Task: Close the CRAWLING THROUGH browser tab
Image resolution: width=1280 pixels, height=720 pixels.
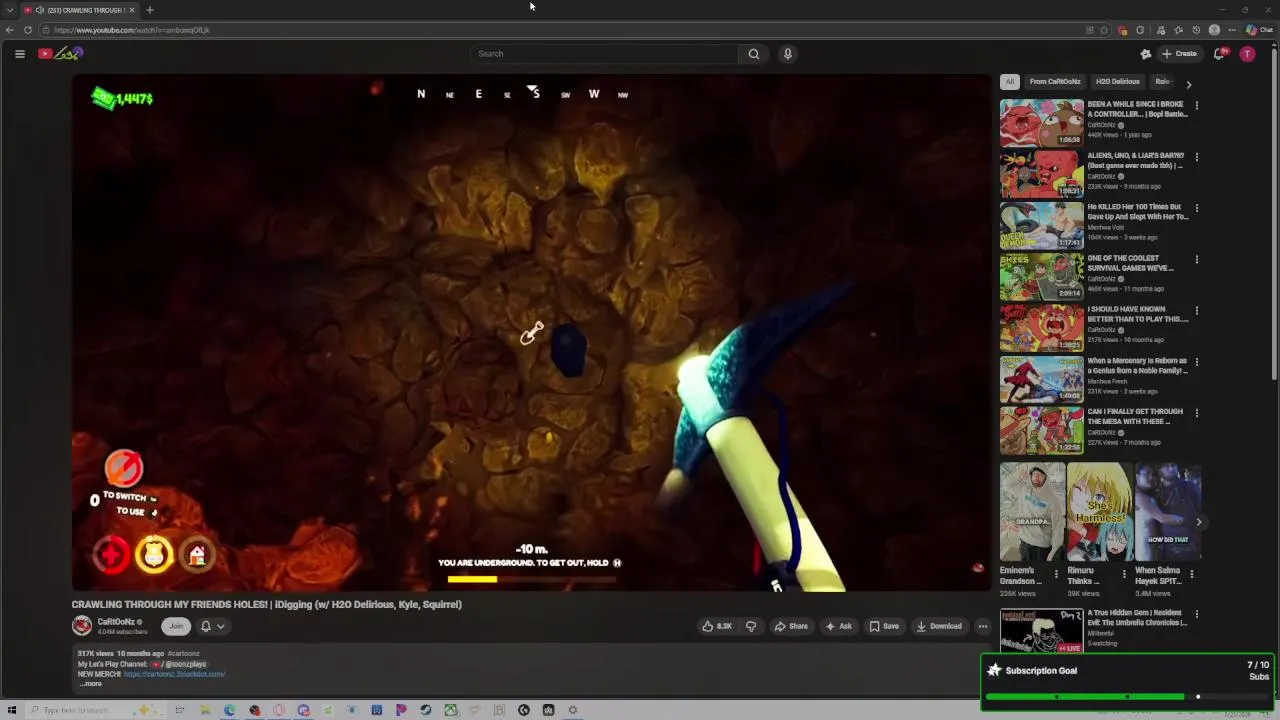Action: pyautogui.click(x=131, y=10)
